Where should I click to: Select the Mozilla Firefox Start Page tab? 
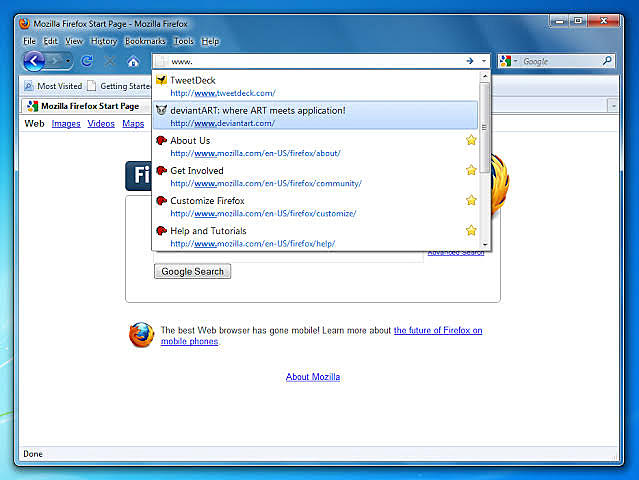87,106
